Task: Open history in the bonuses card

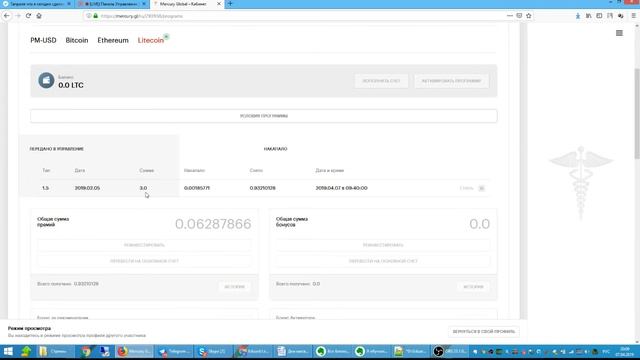Action: pyautogui.click(x=473, y=287)
